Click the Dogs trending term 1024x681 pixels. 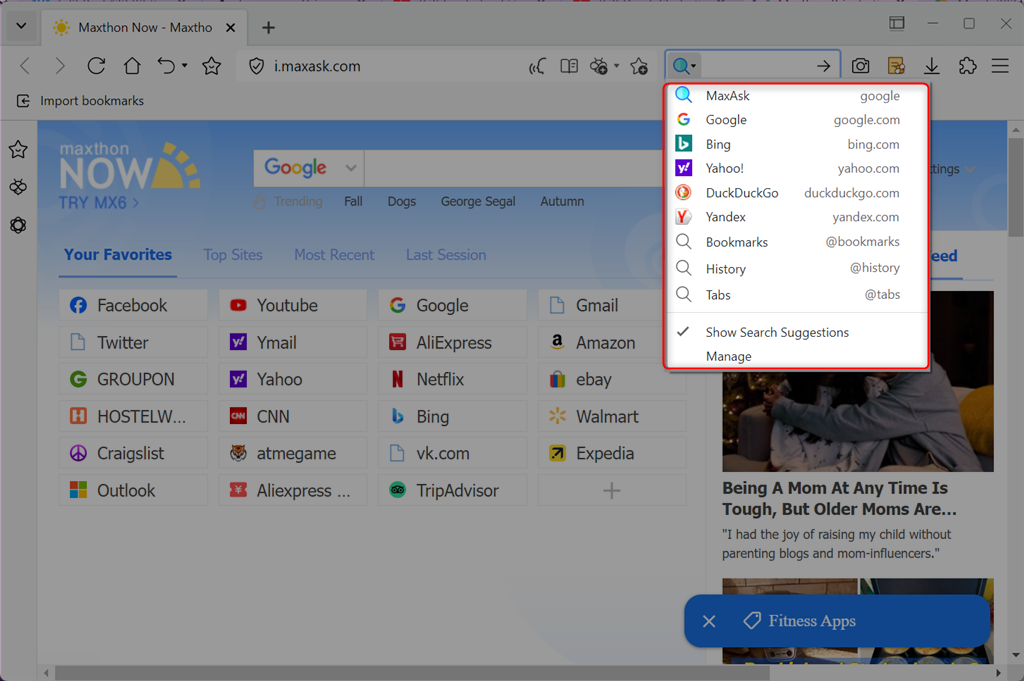(402, 202)
